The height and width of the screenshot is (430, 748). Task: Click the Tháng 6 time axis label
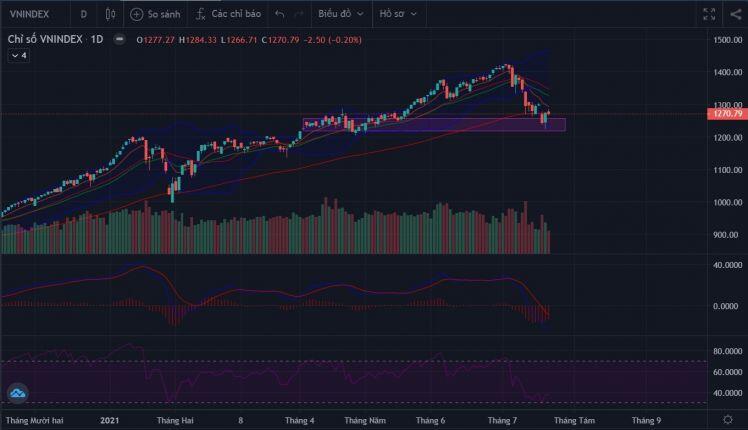tap(430, 420)
